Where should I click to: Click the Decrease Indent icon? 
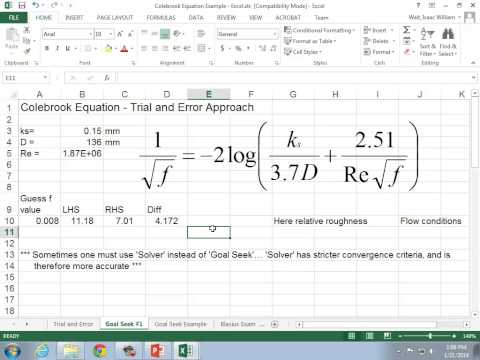click(x=177, y=49)
